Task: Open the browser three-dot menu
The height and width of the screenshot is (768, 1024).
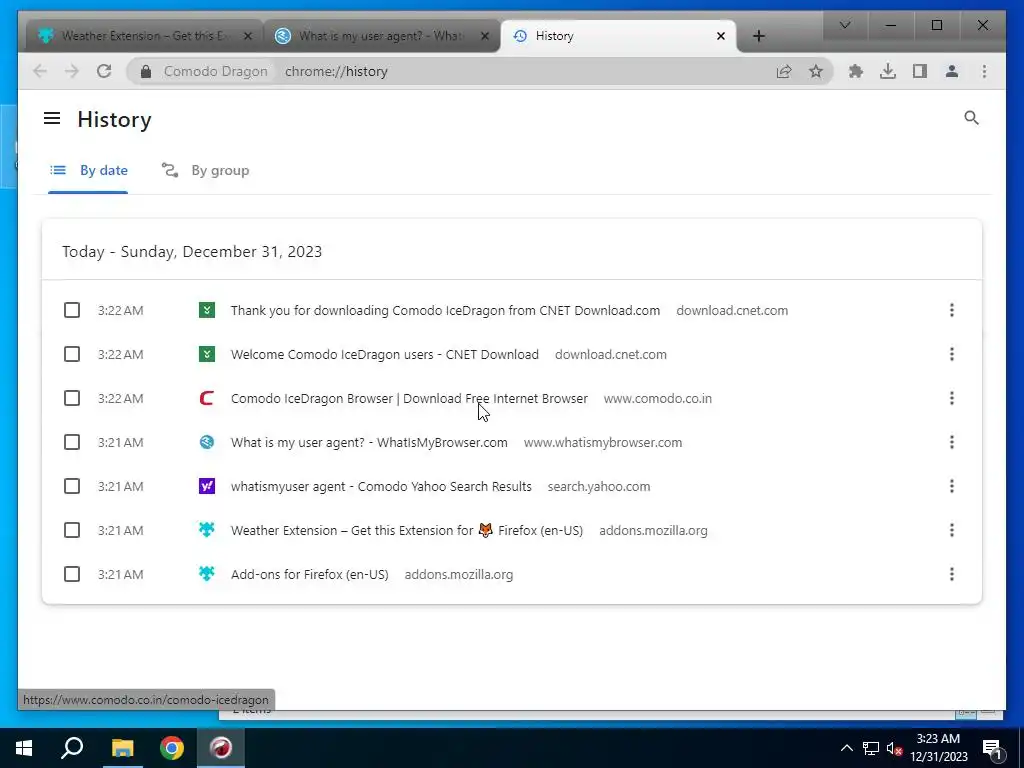Action: point(984,71)
